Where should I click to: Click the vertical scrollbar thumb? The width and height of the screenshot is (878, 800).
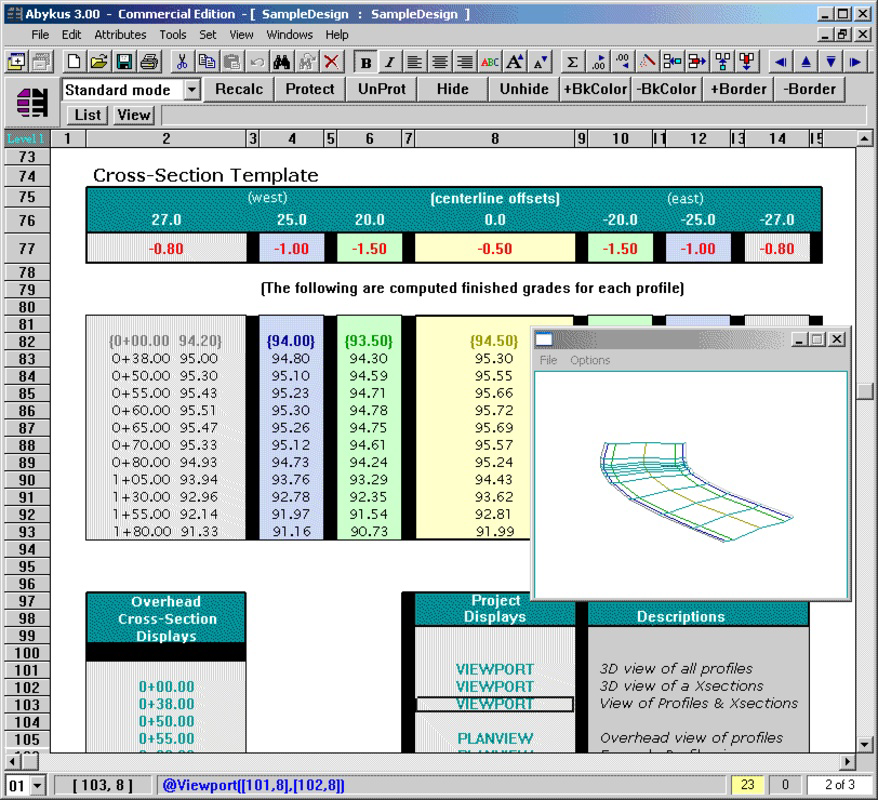[x=865, y=391]
